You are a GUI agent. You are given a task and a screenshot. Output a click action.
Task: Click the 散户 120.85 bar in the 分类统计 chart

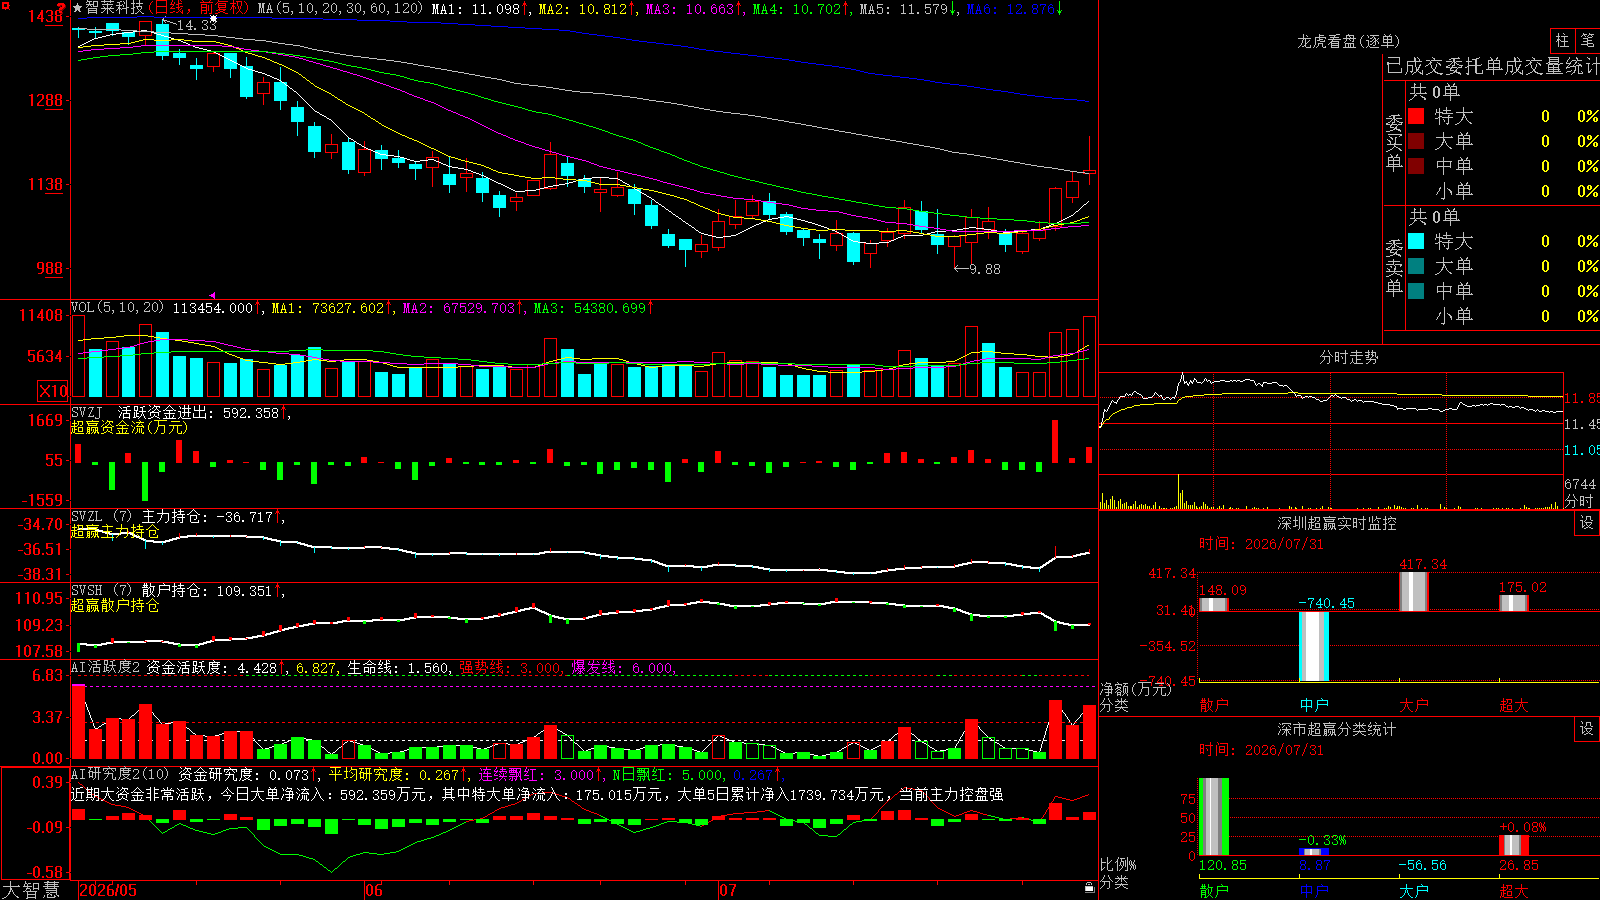point(1214,816)
